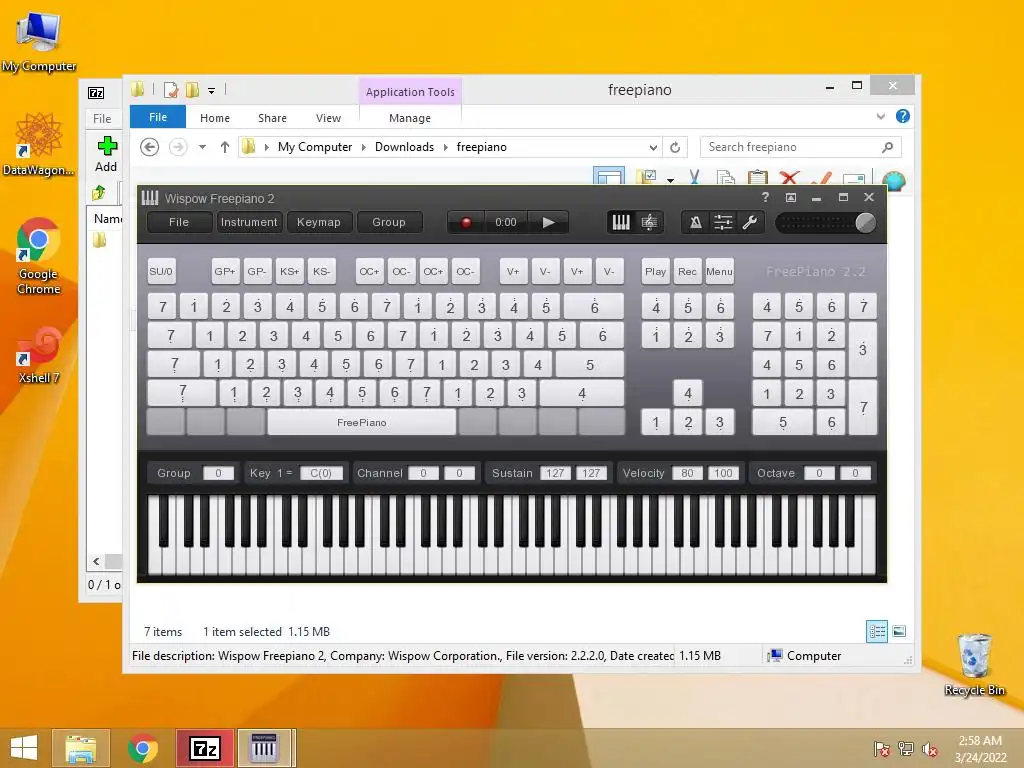The image size is (1024, 768).
Task: Click the first Velocity value 80
Action: [687, 473]
